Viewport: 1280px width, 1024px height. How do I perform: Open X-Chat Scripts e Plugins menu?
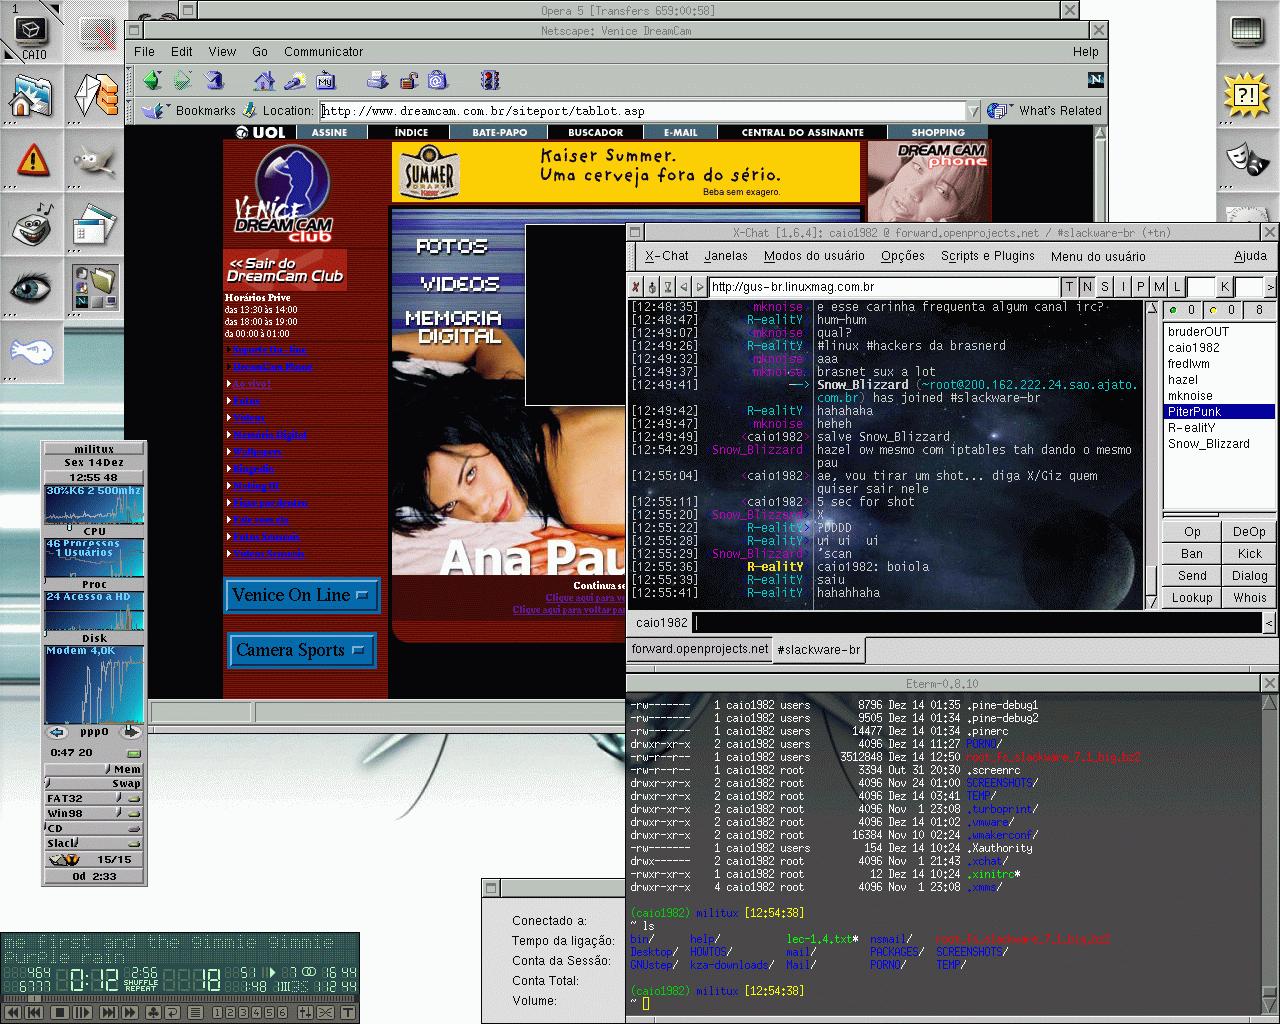click(x=987, y=256)
